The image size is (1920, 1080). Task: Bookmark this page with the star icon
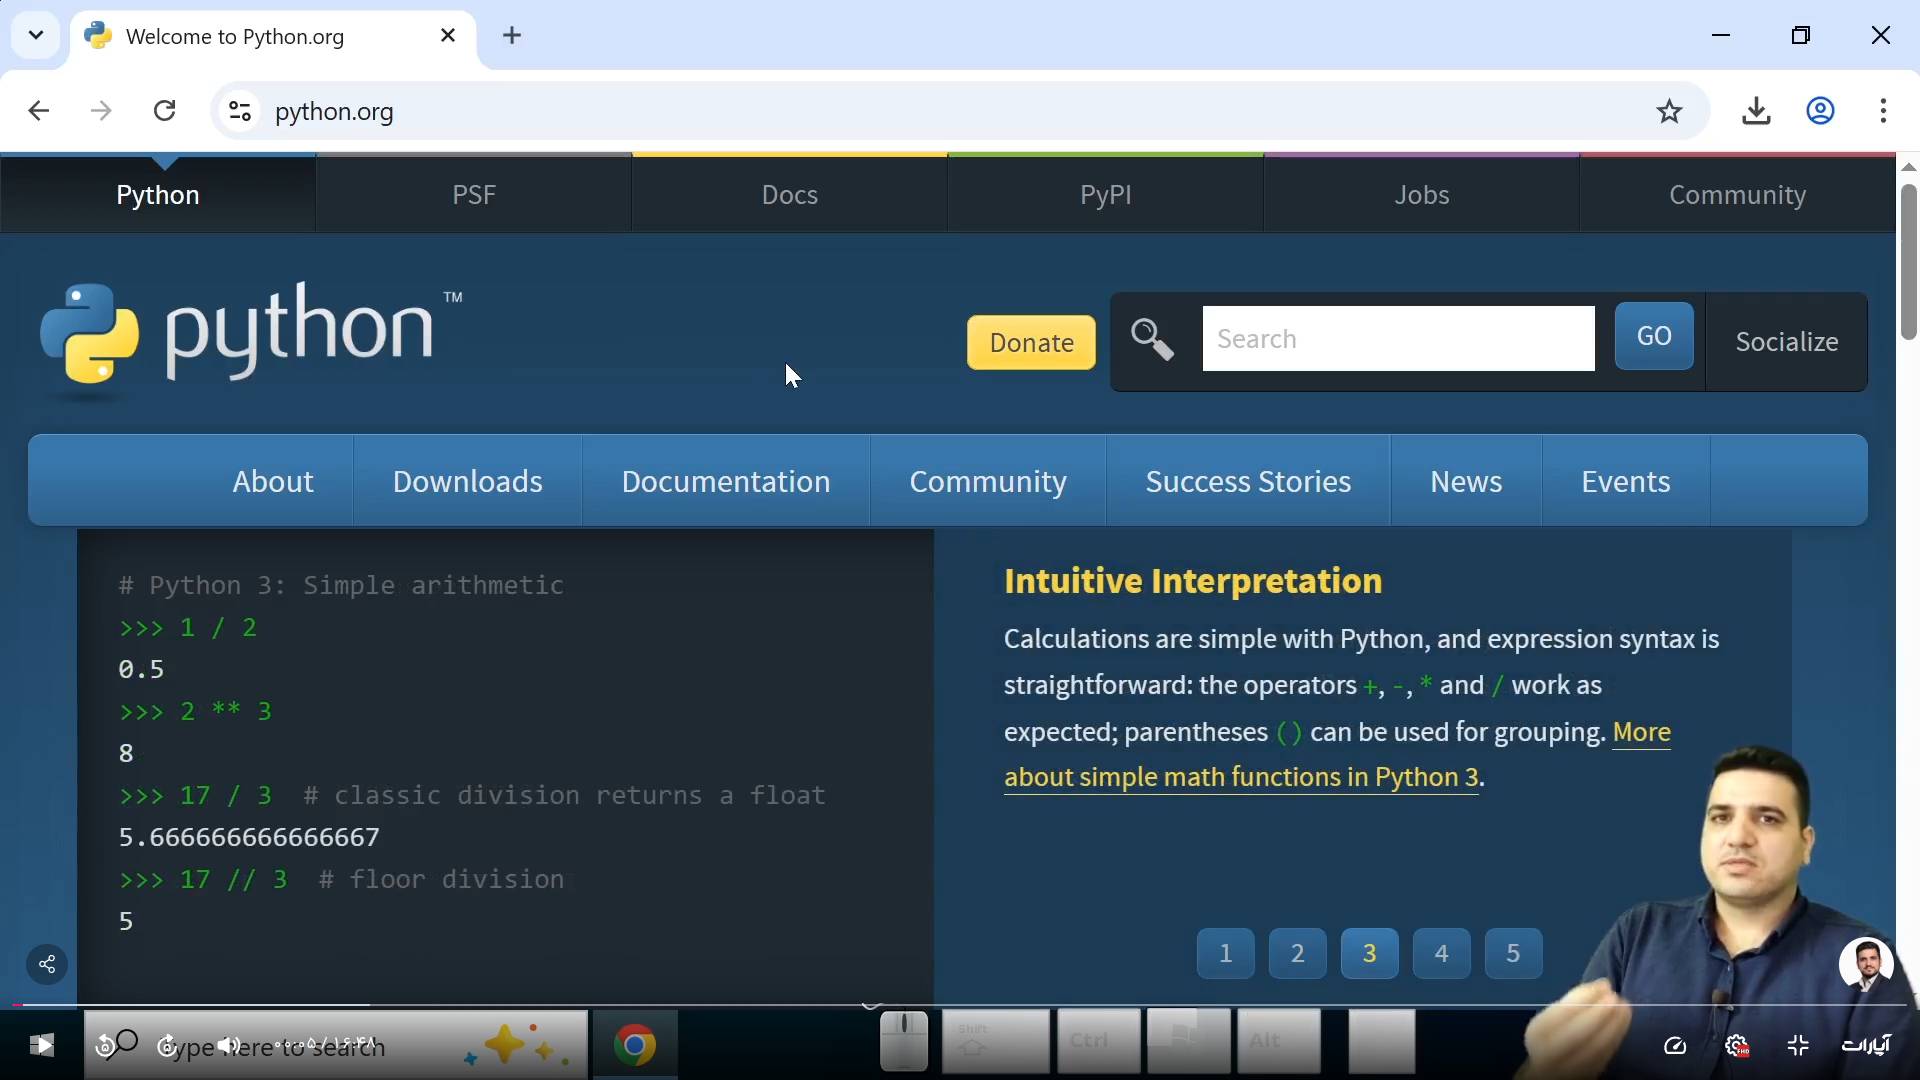point(1669,111)
